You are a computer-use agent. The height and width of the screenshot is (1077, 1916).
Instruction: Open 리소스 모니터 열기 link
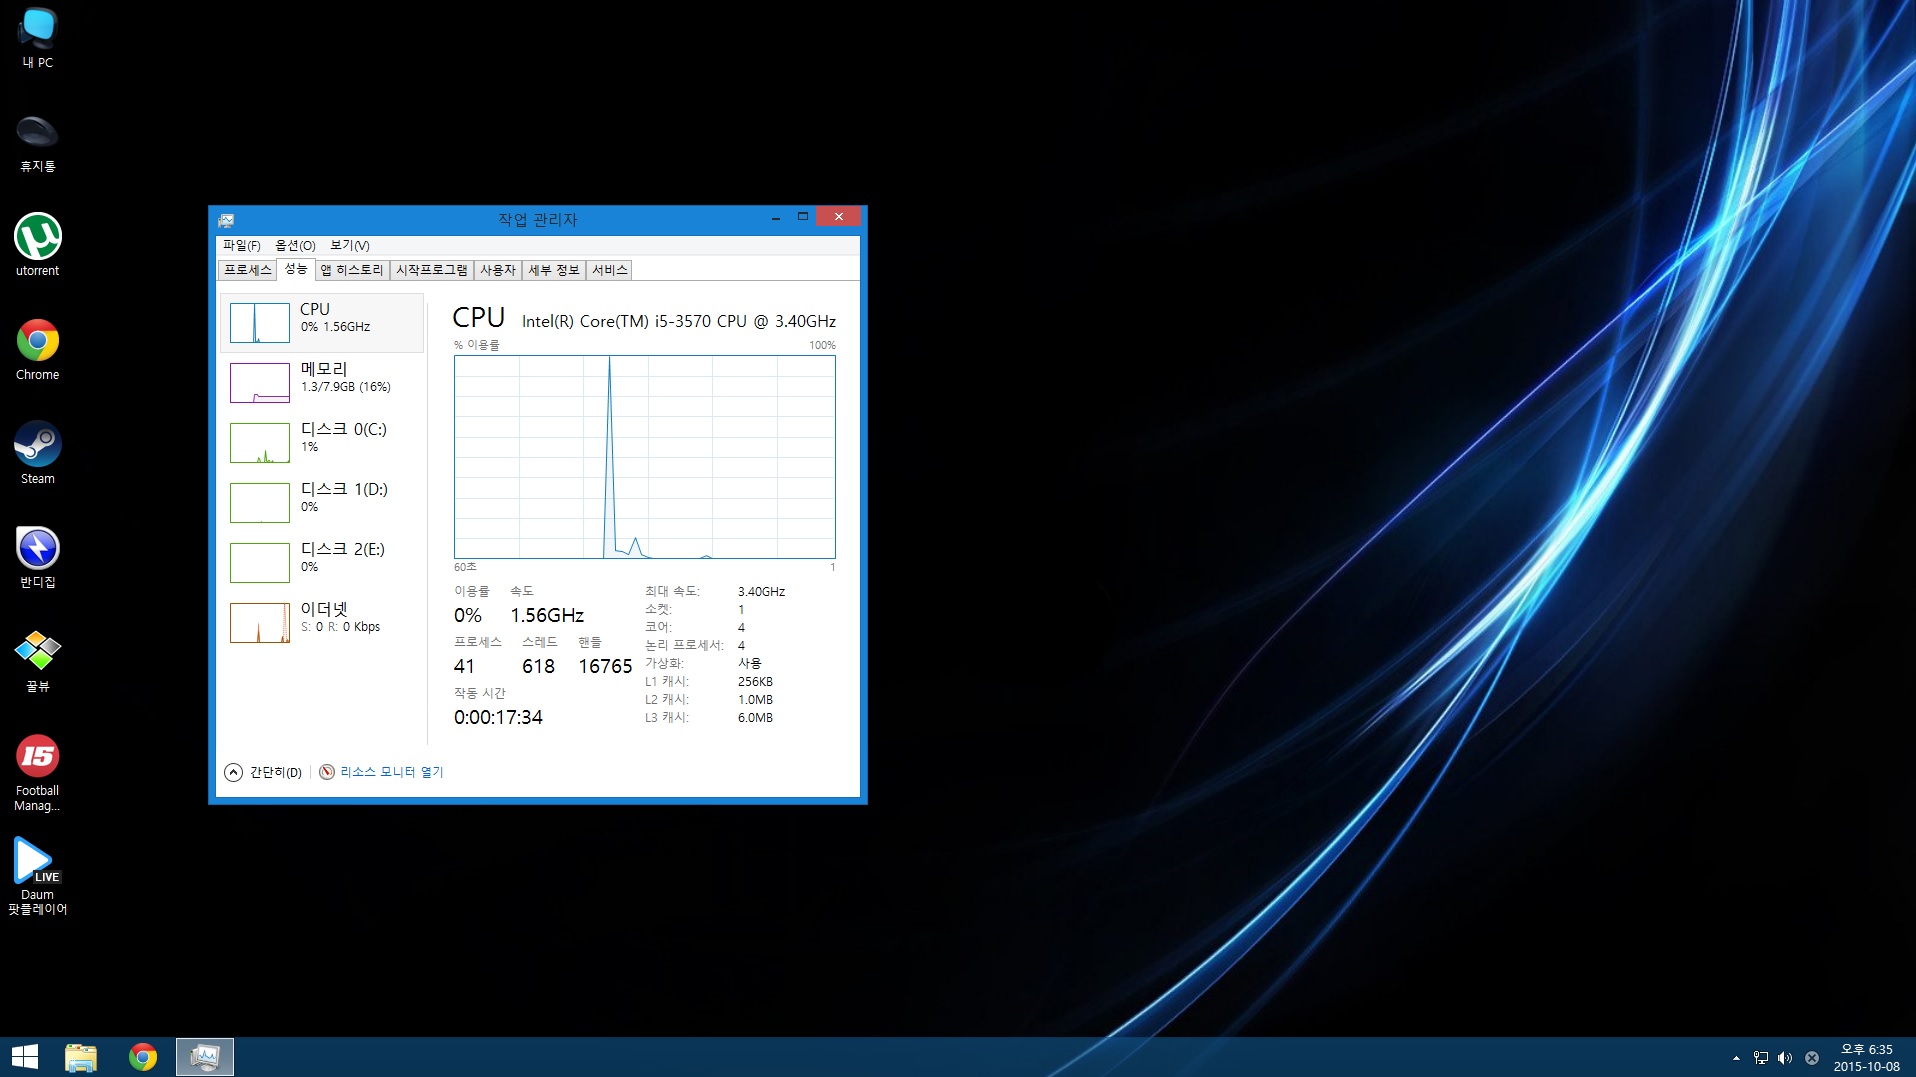tap(381, 772)
